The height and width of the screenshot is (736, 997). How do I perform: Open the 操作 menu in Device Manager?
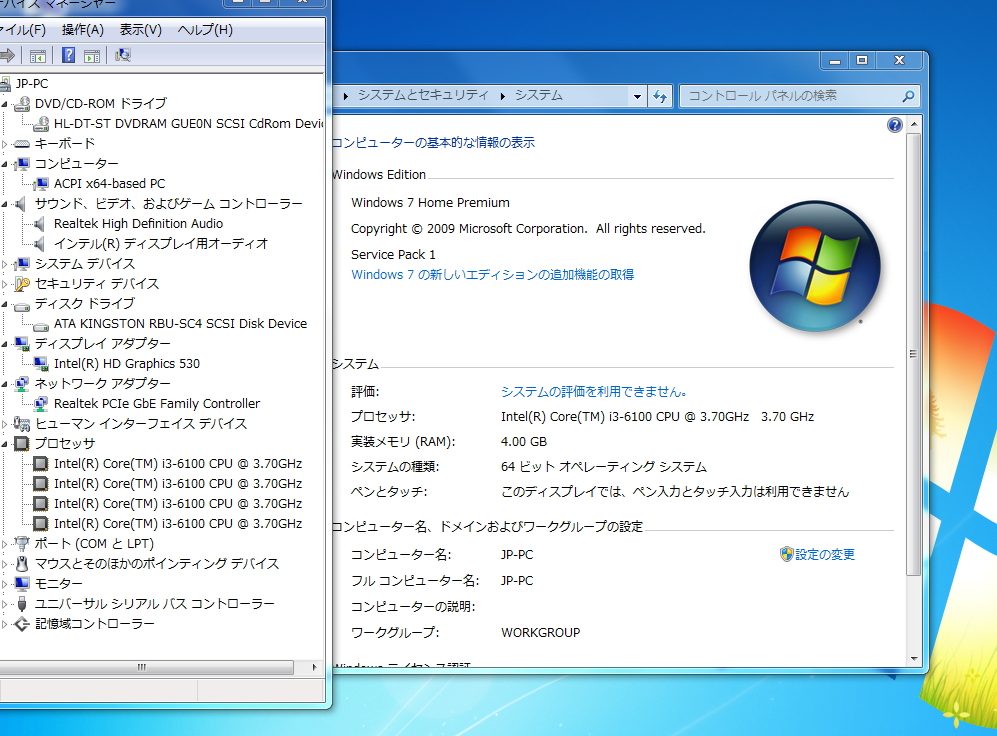83,29
